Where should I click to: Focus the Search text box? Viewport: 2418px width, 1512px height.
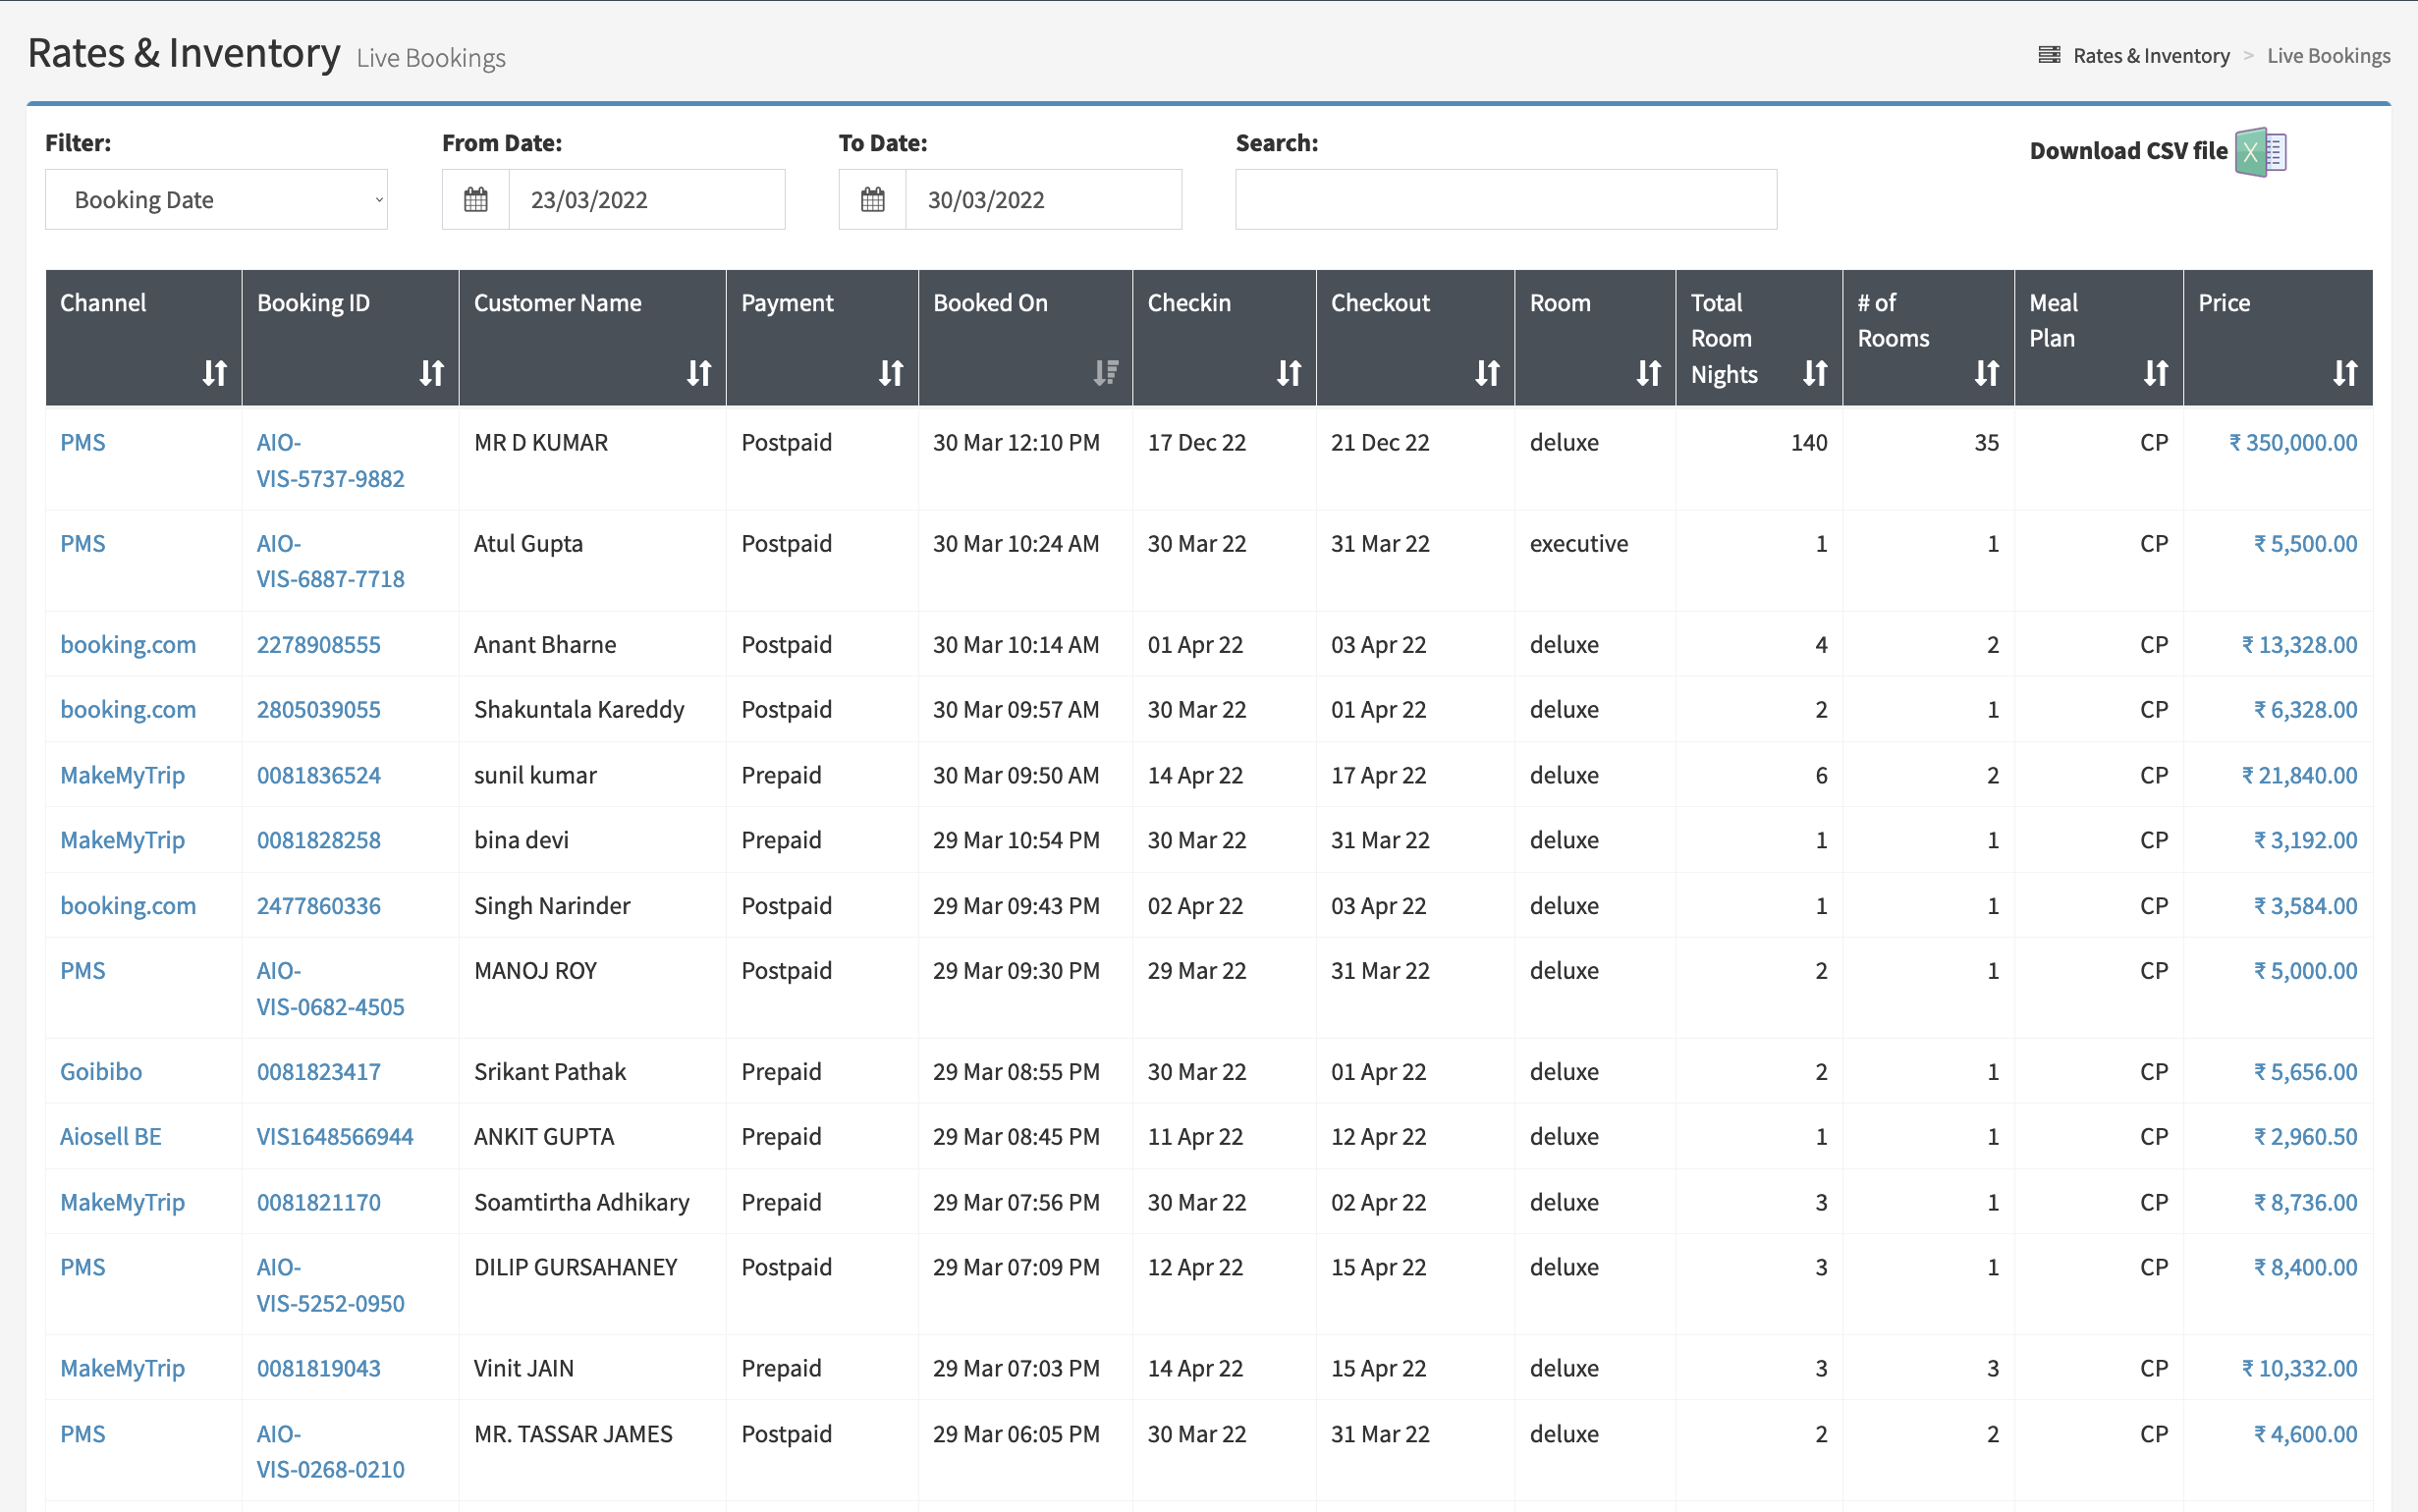(1505, 200)
